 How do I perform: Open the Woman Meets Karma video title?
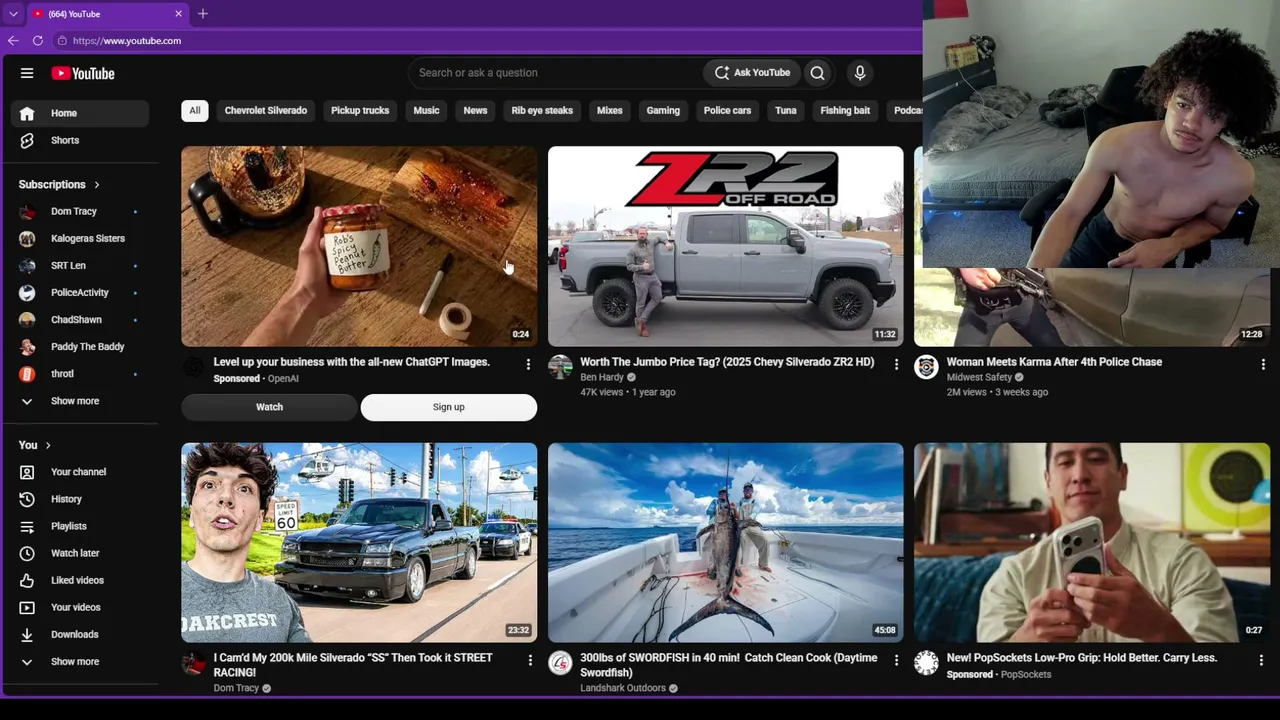(x=1054, y=362)
